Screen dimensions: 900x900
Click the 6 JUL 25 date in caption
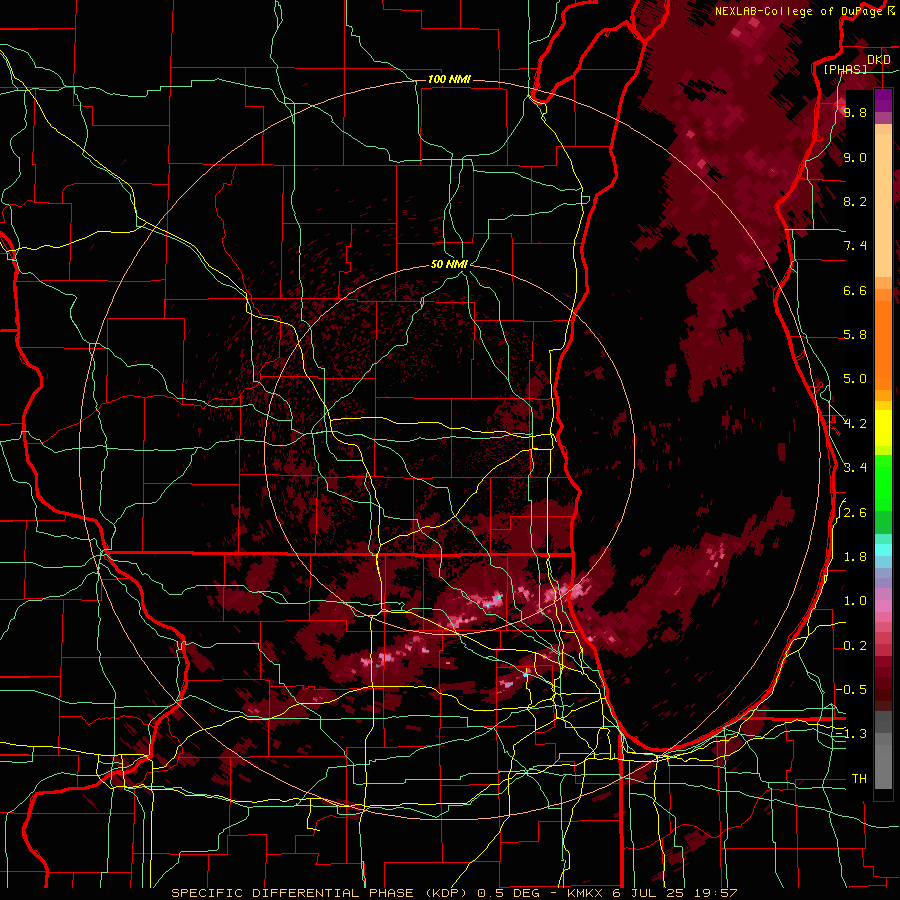pyautogui.click(x=647, y=893)
